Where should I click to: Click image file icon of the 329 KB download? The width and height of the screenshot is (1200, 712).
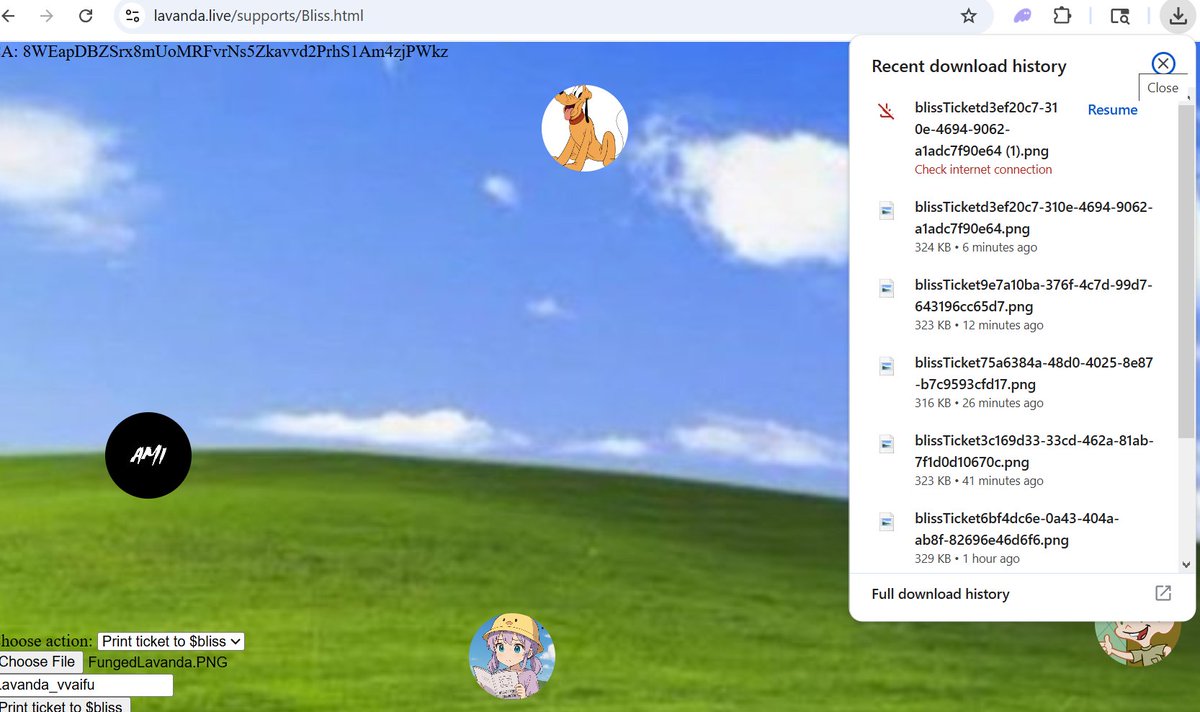pyautogui.click(x=886, y=522)
